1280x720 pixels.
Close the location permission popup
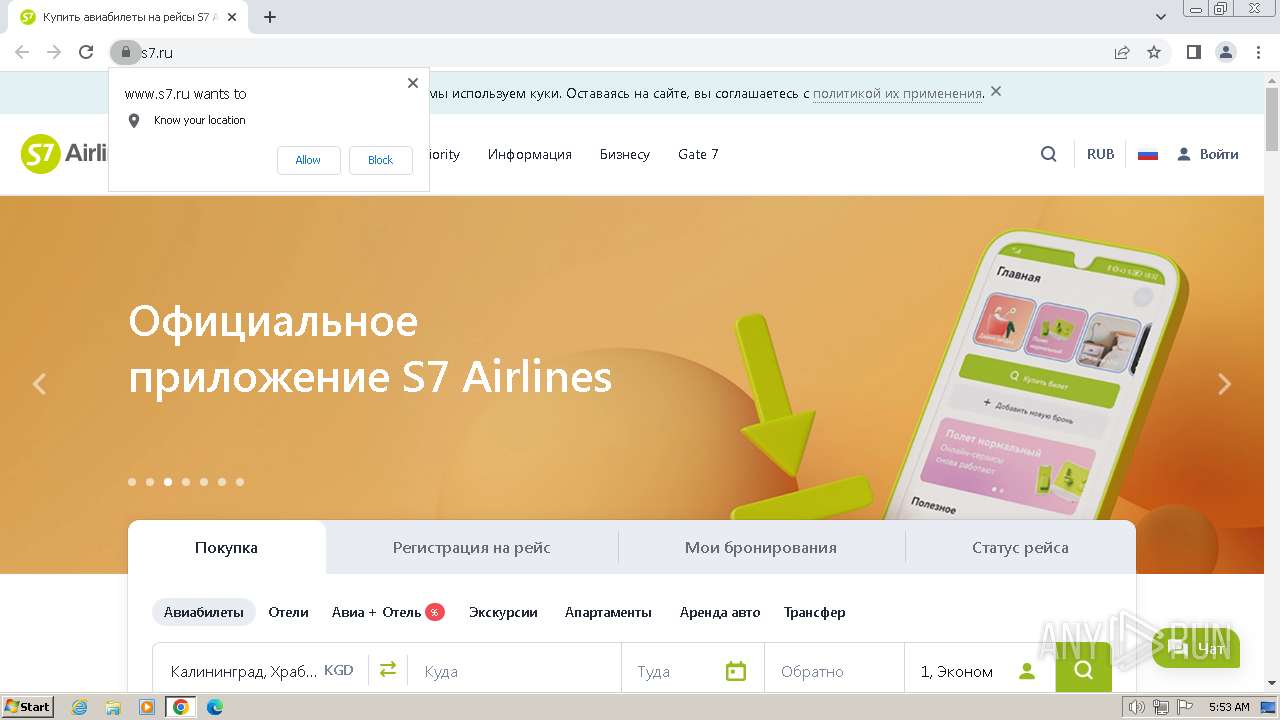point(413,83)
